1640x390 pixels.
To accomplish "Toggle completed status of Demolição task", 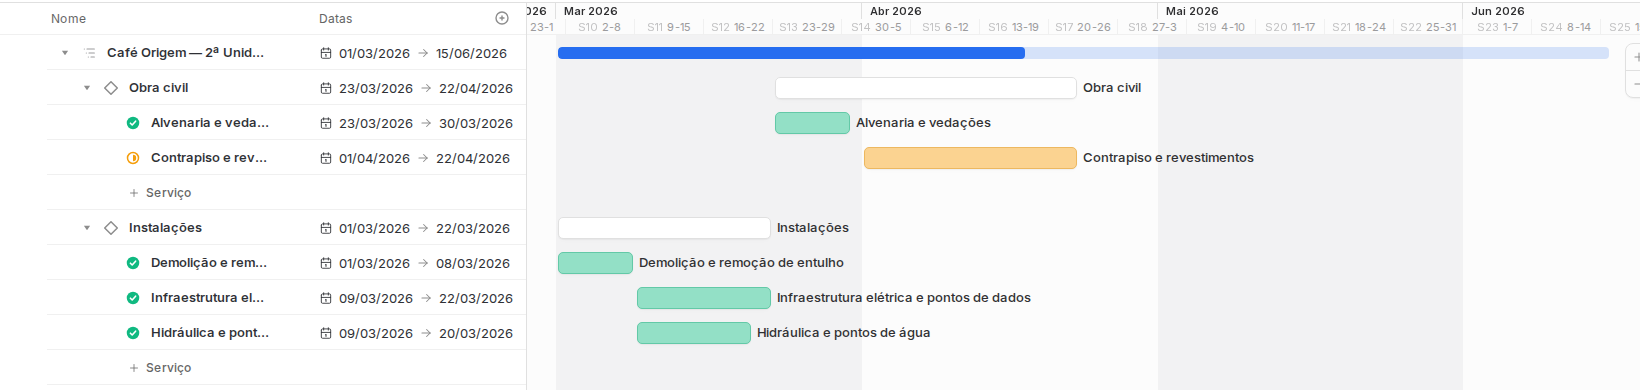I will pyautogui.click(x=133, y=263).
